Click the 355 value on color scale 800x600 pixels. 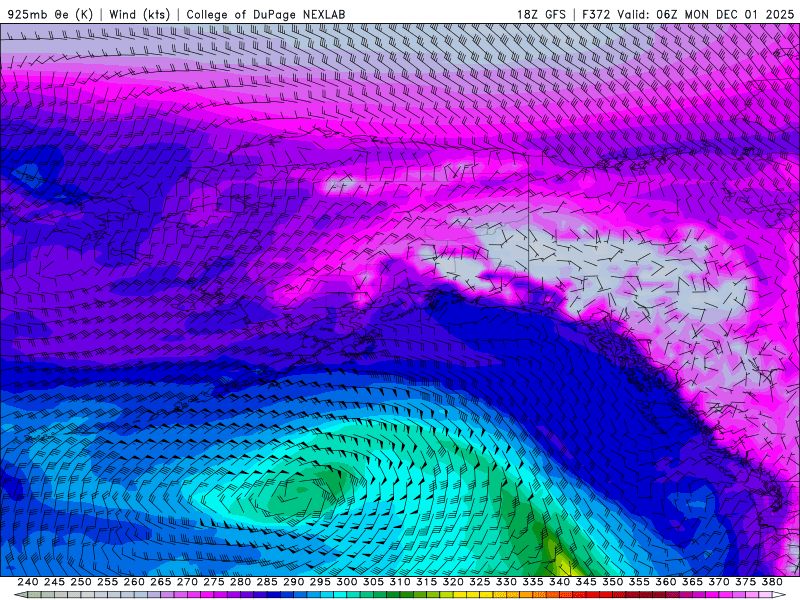(639, 582)
